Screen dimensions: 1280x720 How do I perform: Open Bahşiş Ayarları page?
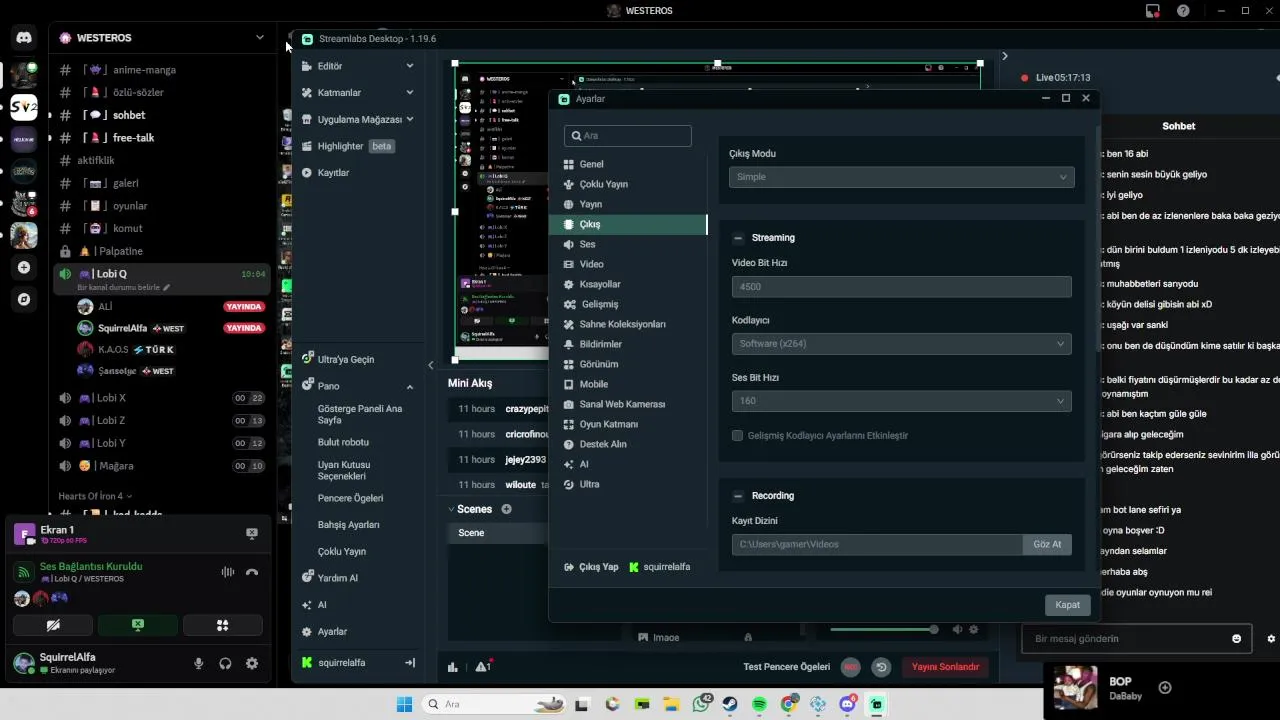(348, 525)
